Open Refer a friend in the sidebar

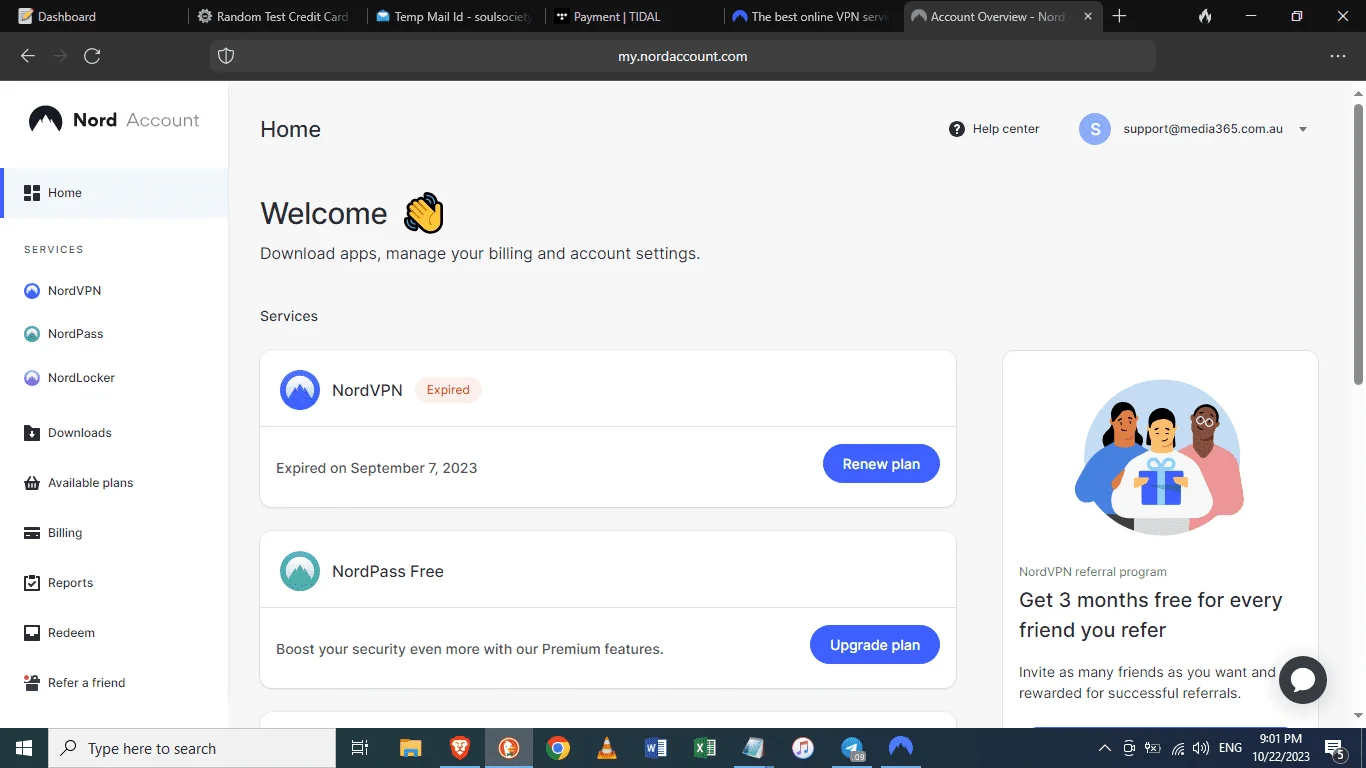coord(74,683)
